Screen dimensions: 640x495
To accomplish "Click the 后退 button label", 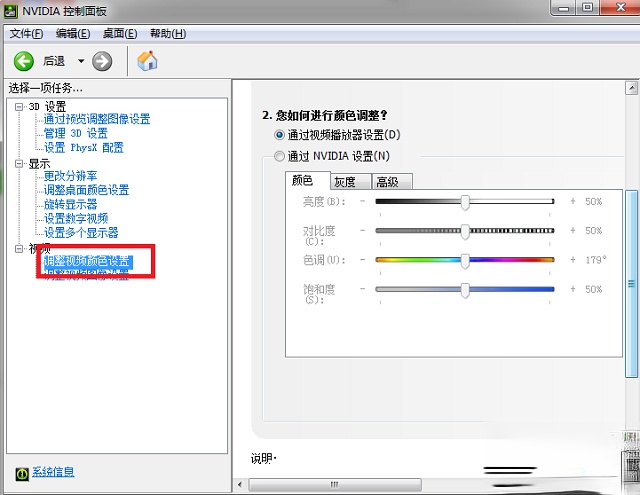I will [x=54, y=61].
